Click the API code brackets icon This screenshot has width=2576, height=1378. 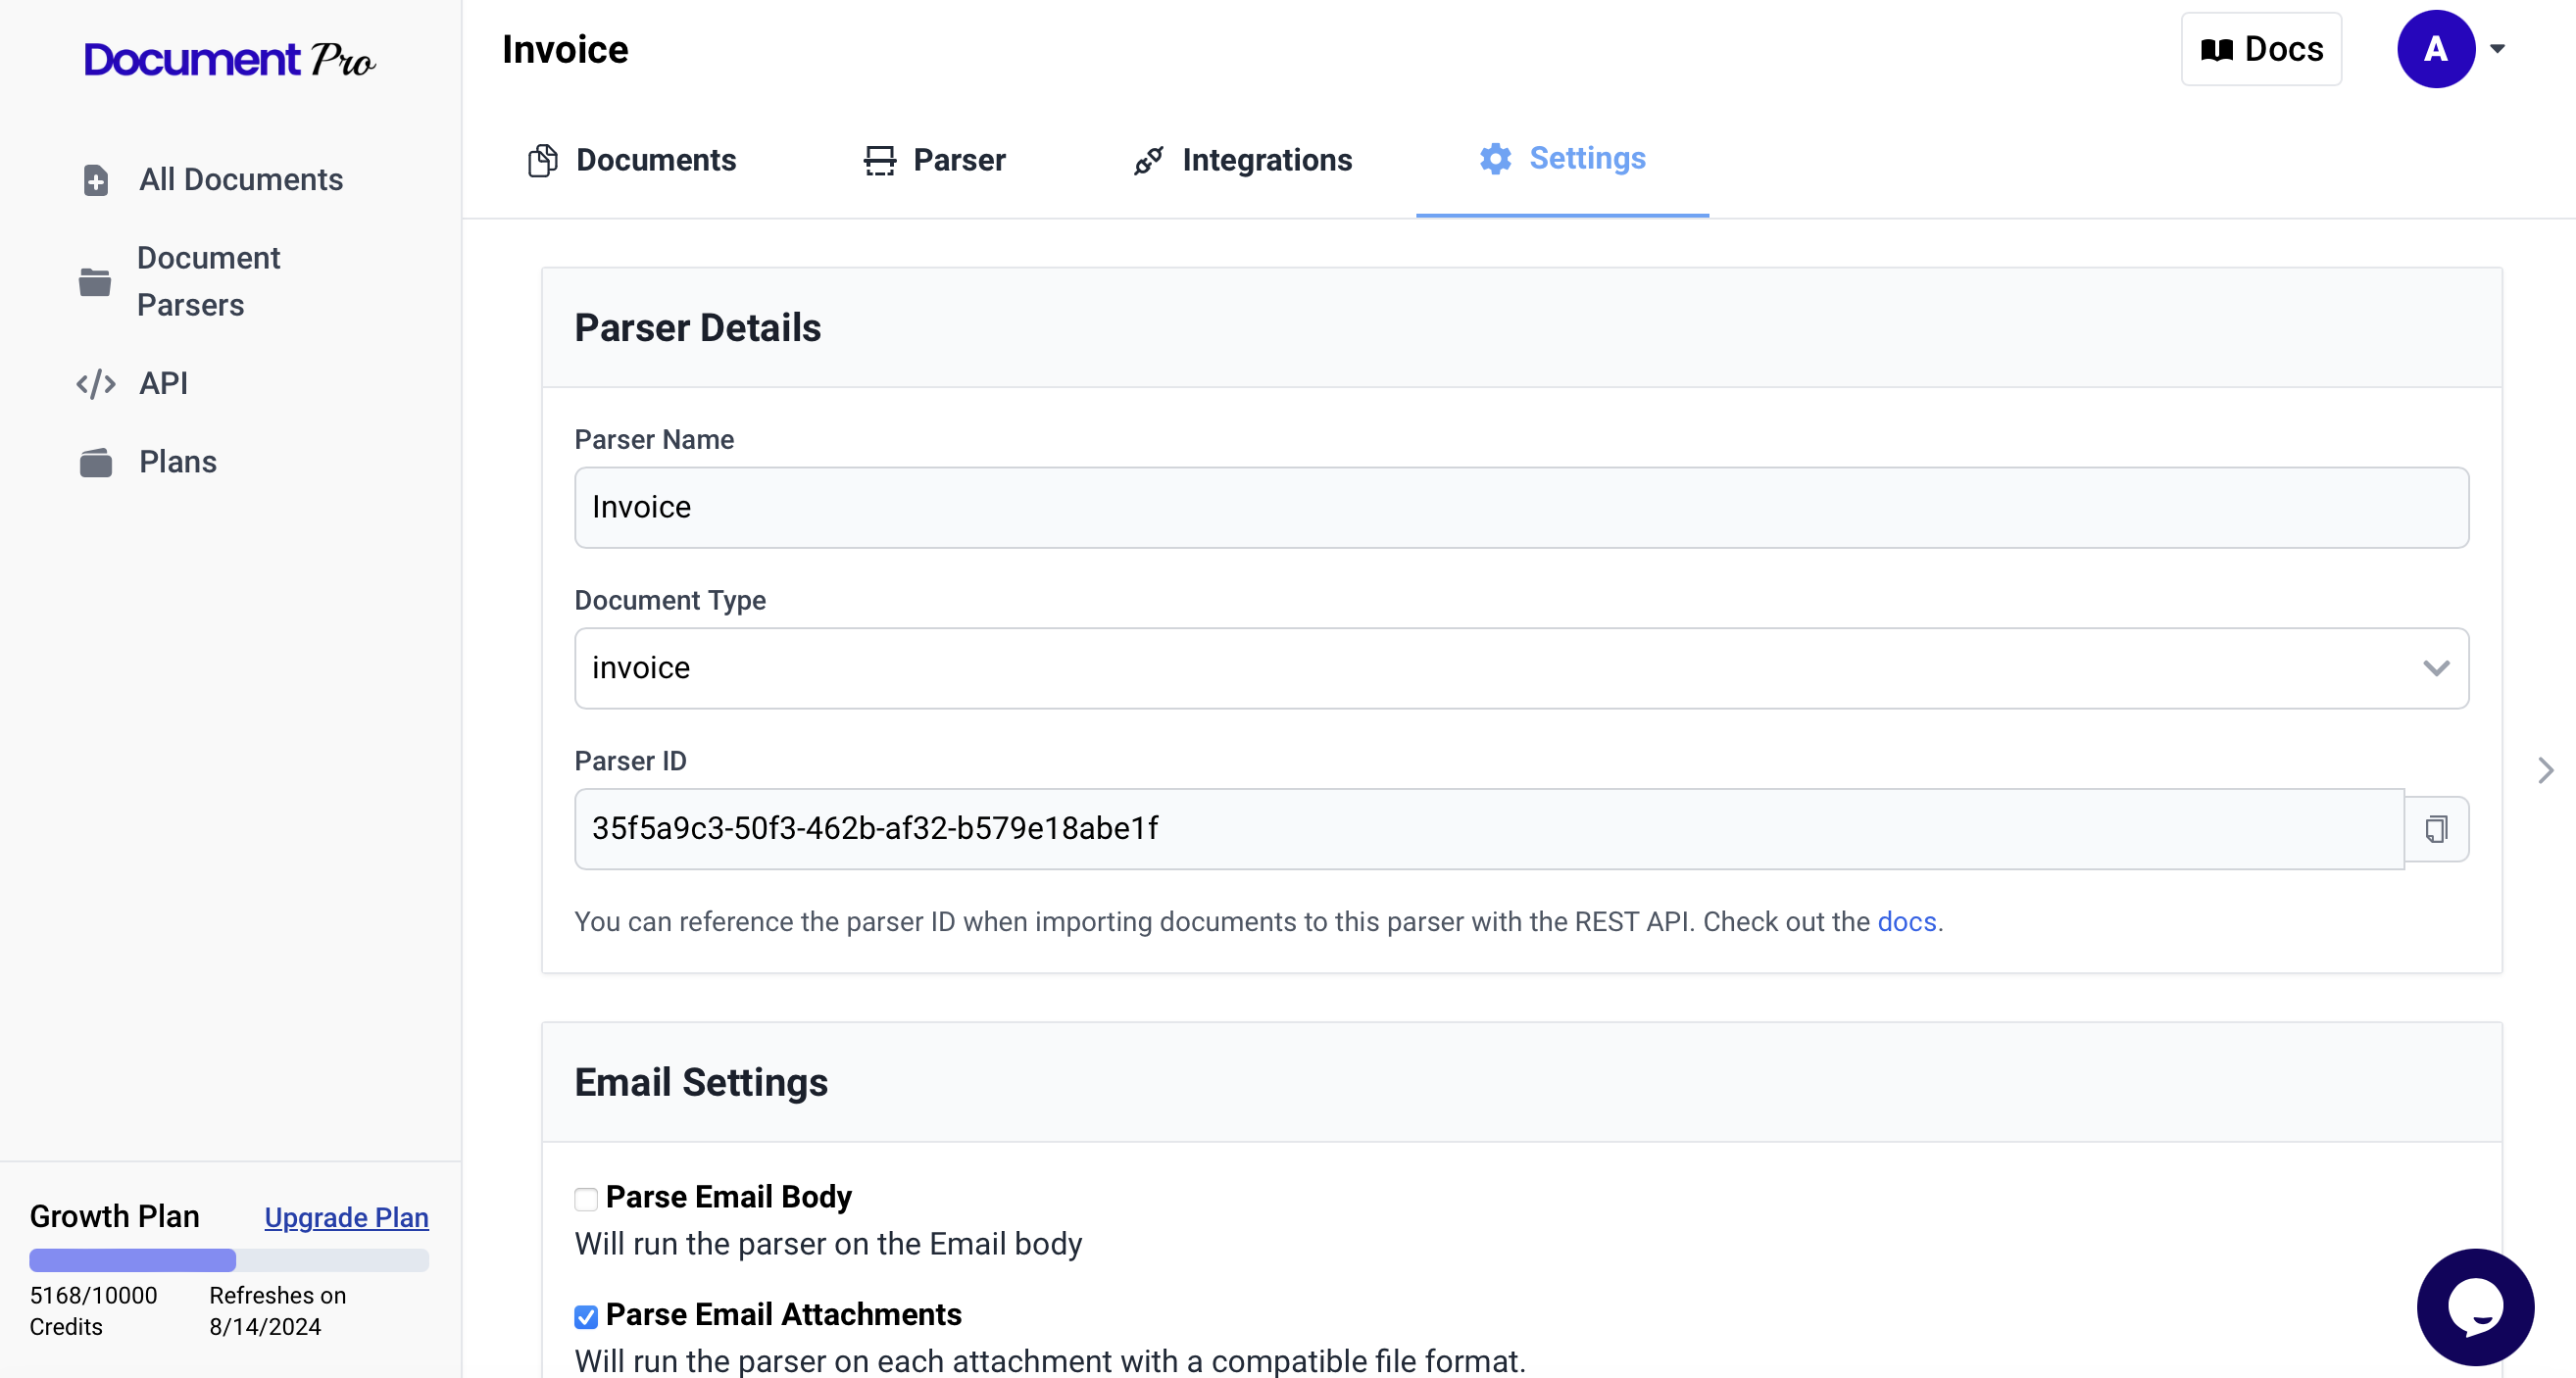click(96, 384)
